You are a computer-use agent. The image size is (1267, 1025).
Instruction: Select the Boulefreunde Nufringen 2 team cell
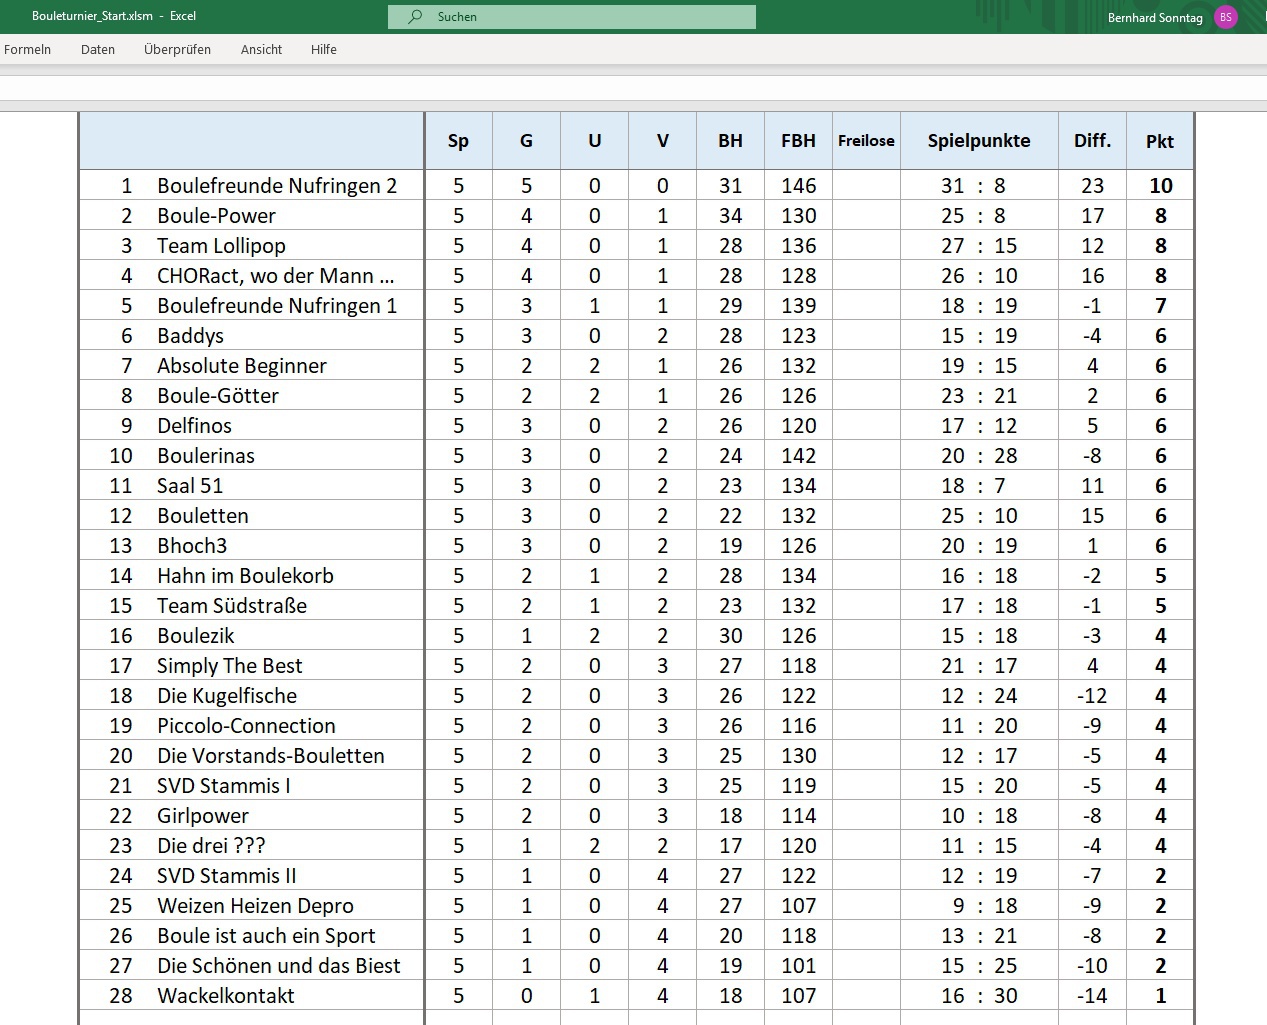point(277,186)
